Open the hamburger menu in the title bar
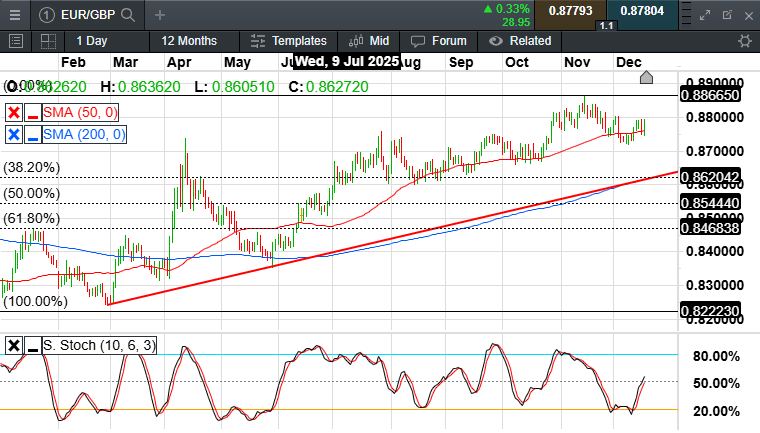The height and width of the screenshot is (433, 760). (x=13, y=14)
